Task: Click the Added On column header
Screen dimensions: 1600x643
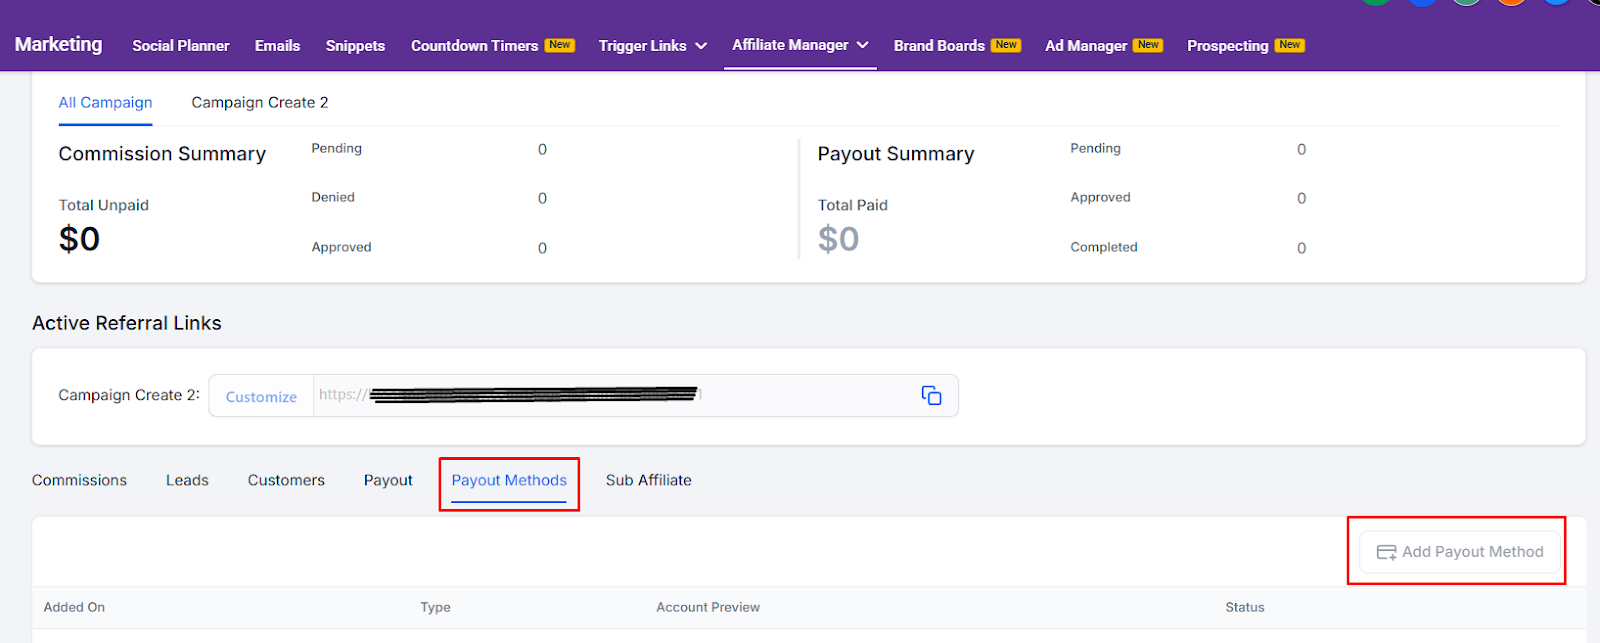Action: 74,607
